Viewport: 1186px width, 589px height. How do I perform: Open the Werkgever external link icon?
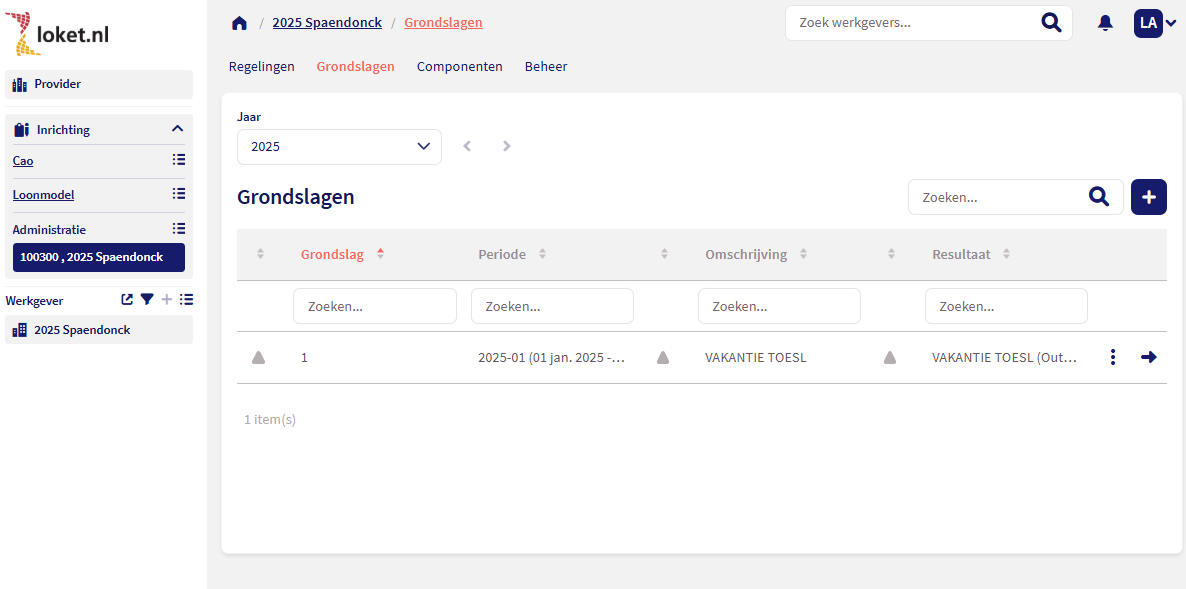(x=127, y=299)
